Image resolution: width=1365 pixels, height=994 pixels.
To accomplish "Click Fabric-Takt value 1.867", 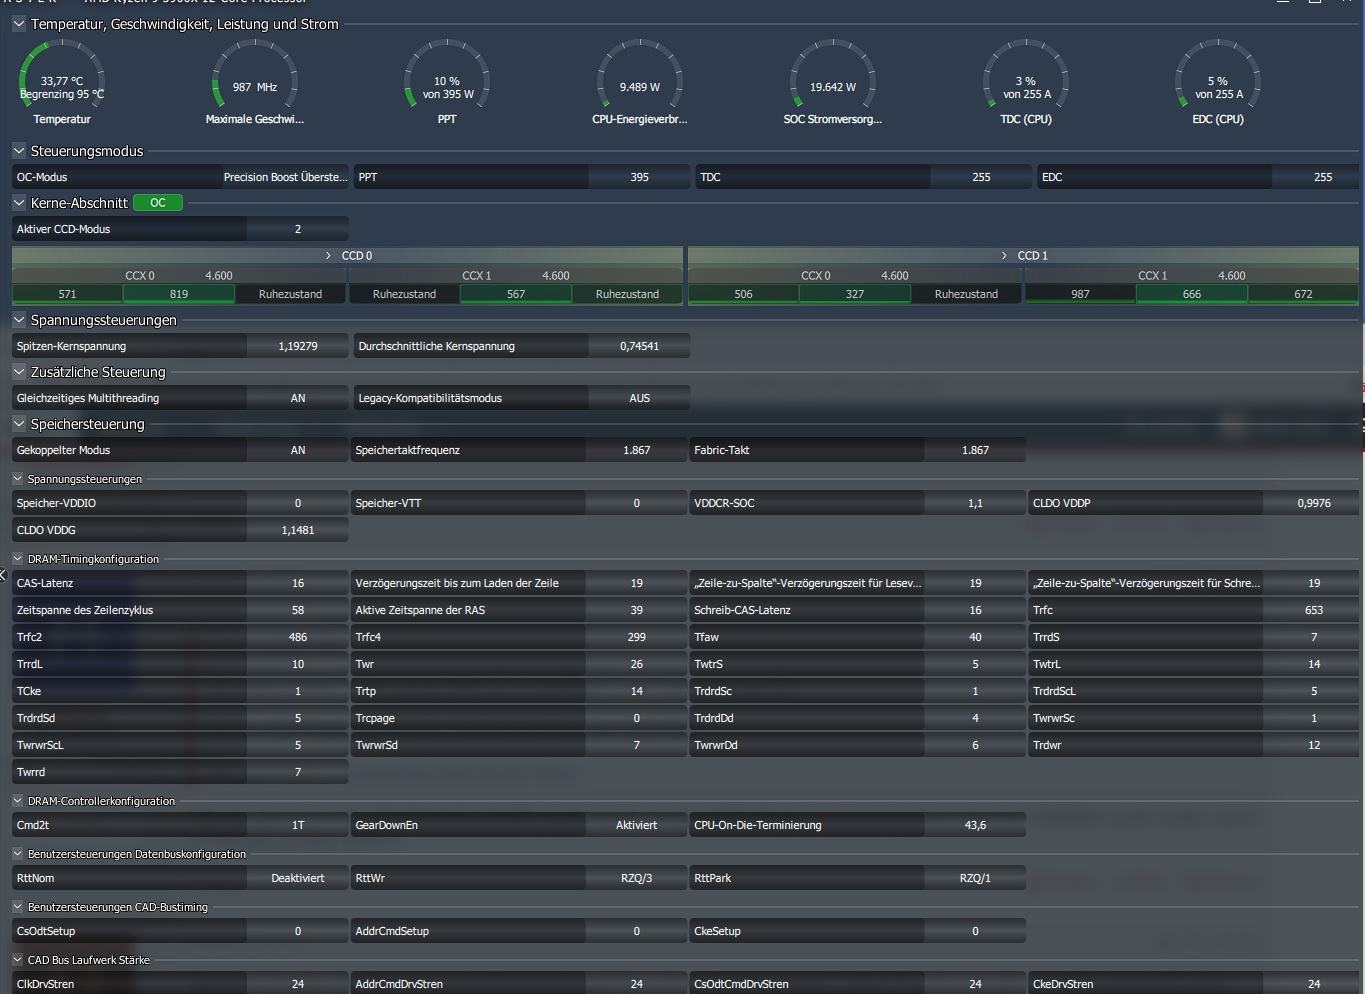I will [975, 450].
